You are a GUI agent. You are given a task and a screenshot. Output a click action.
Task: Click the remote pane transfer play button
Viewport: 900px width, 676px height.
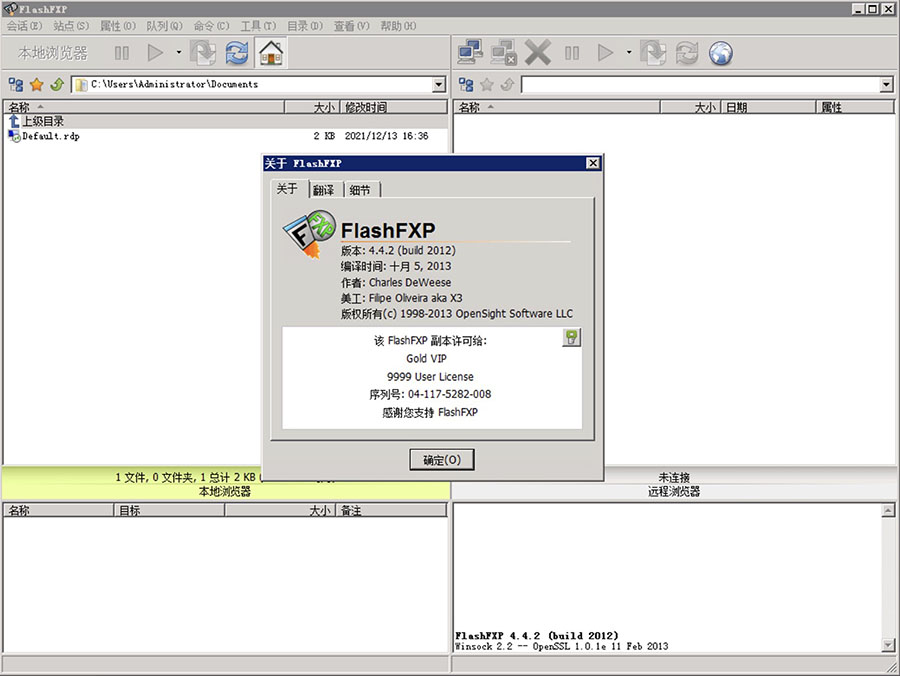point(606,53)
